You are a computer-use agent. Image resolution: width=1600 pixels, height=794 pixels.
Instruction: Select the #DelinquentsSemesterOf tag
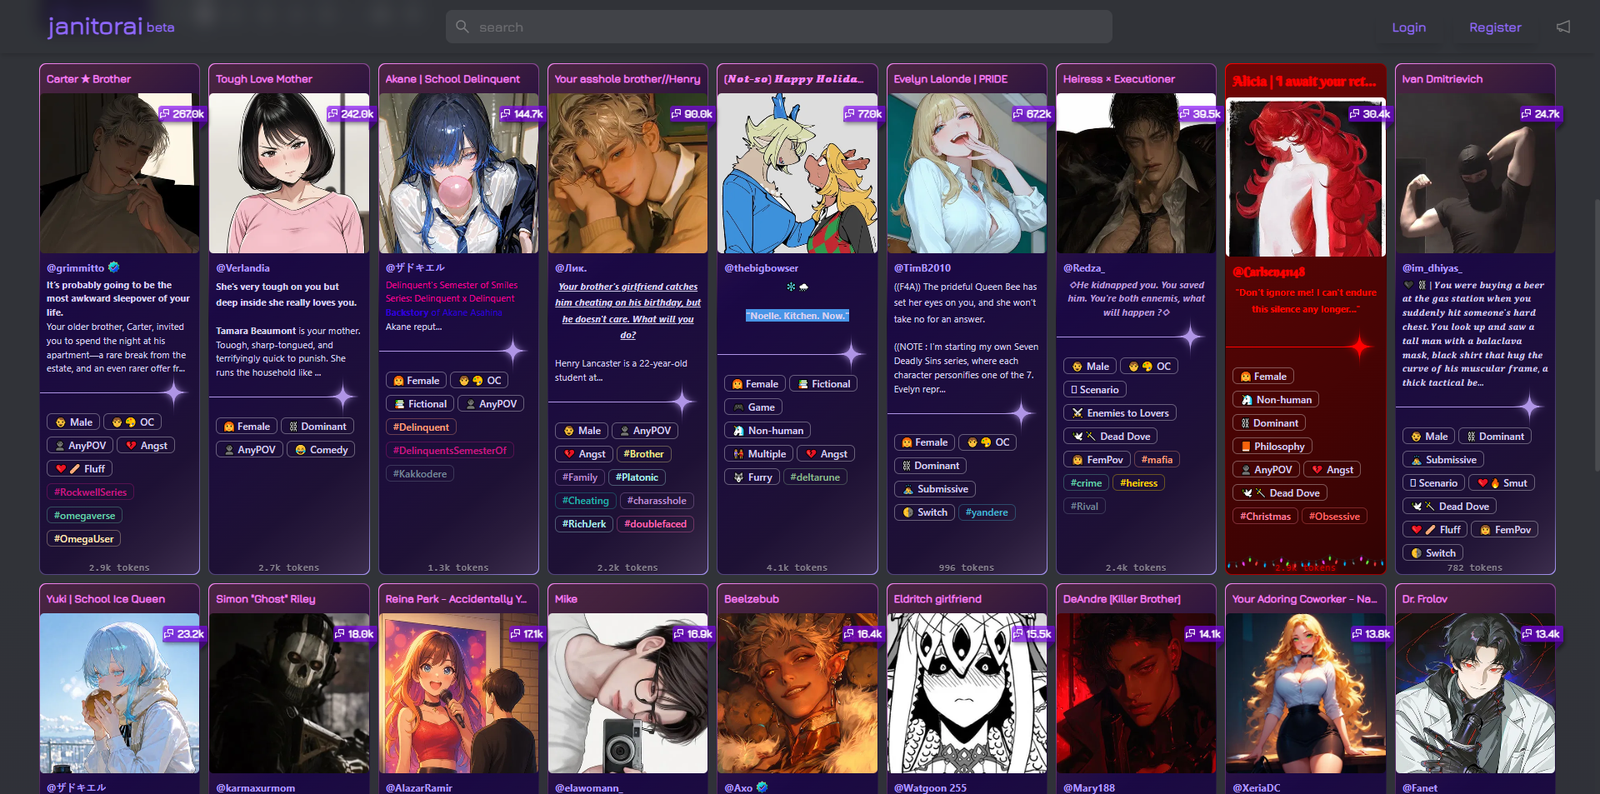450,450
